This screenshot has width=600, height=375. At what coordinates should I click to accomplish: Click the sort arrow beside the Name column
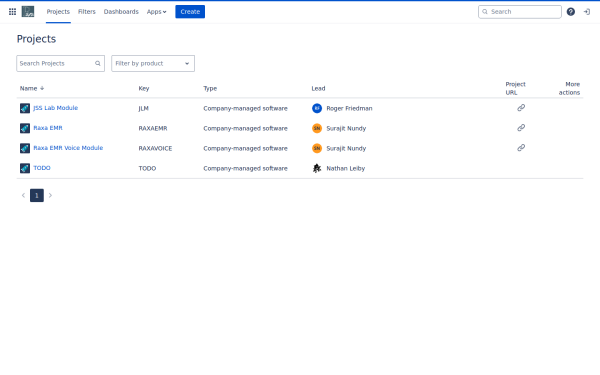tap(42, 88)
